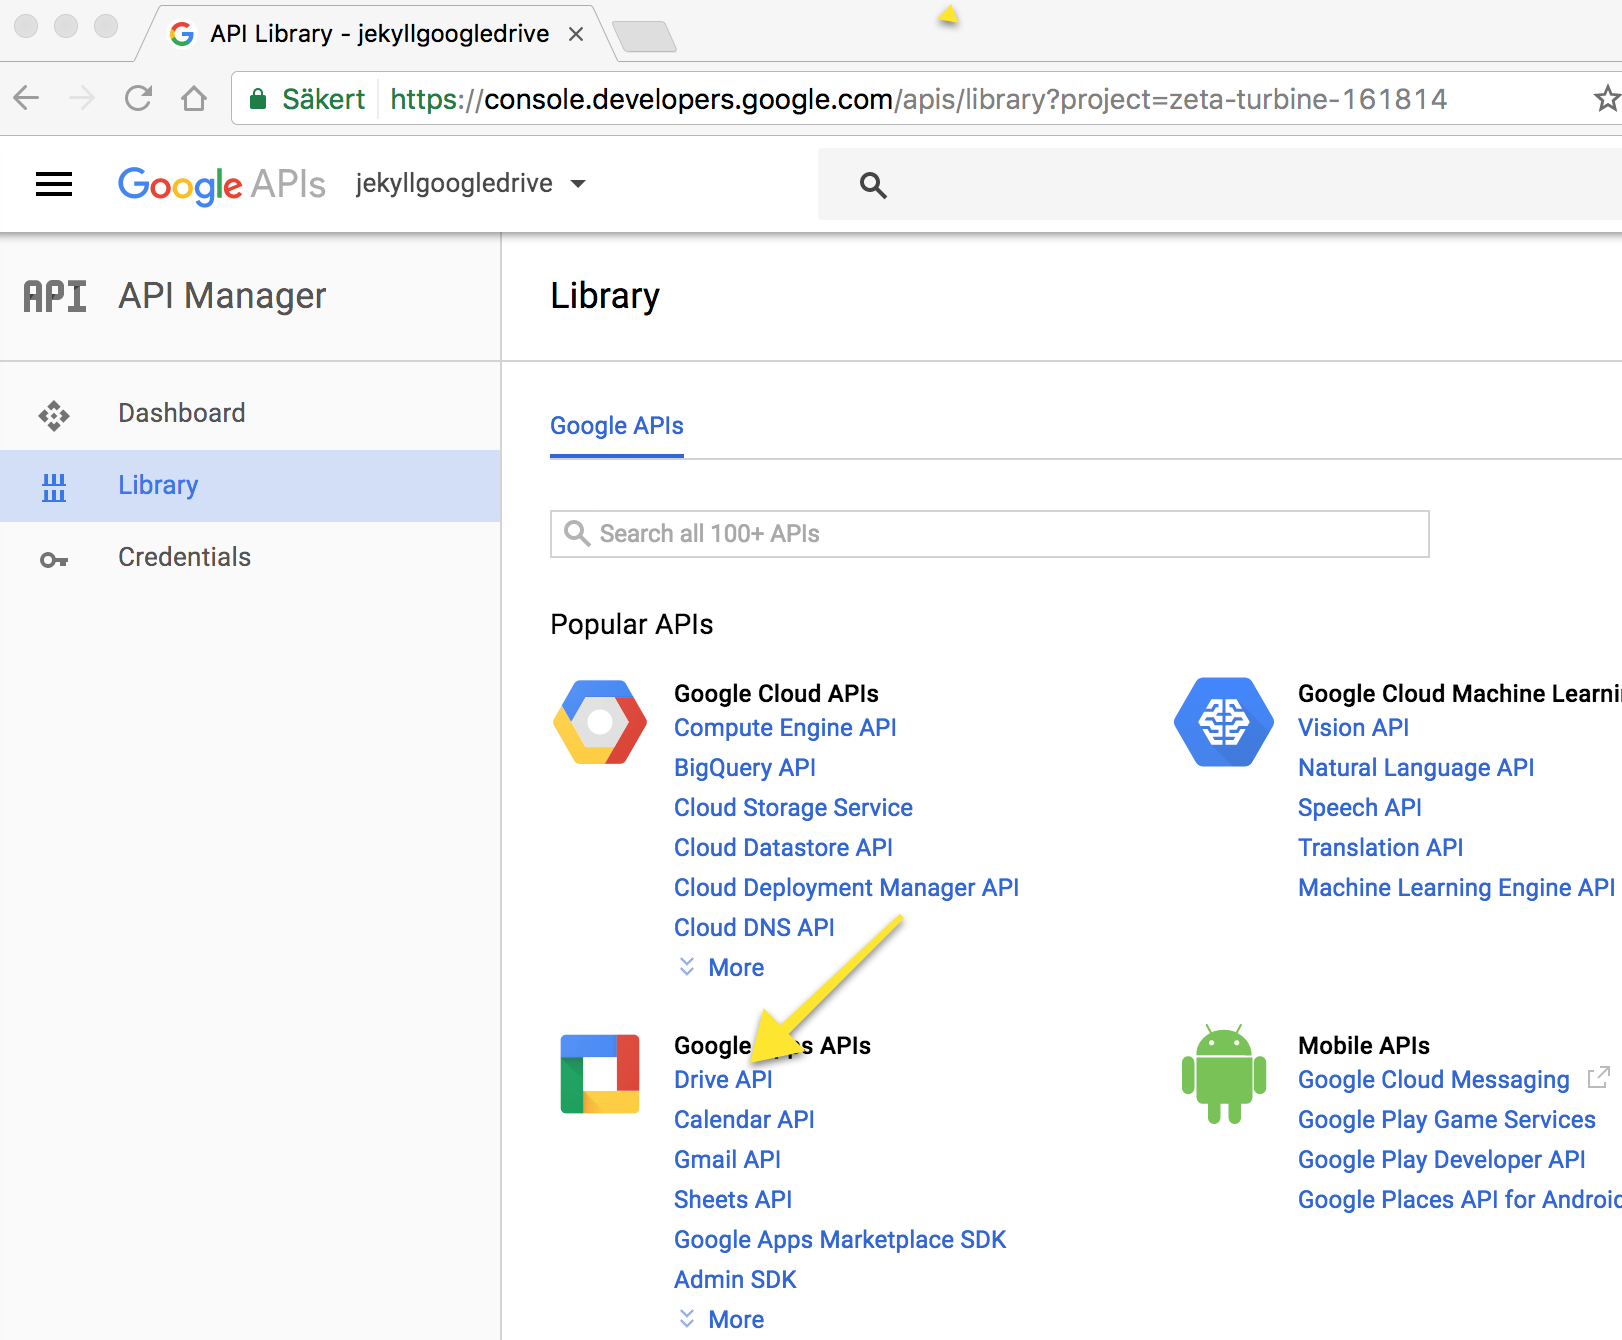Open the Cloud Deployment Manager API link

point(846,888)
